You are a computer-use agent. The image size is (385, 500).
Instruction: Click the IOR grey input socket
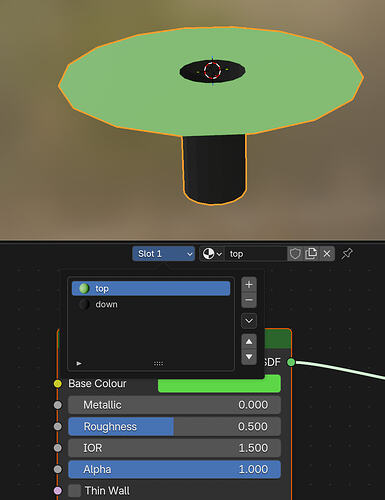pyautogui.click(x=58, y=448)
